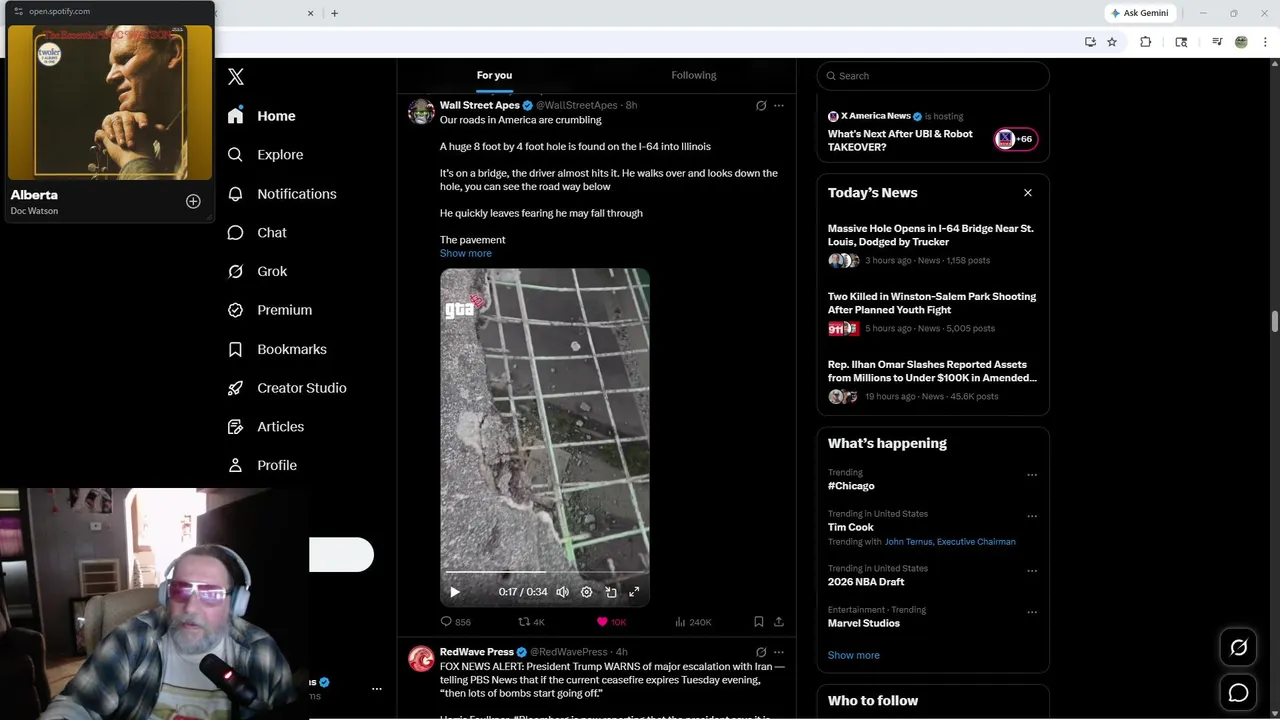This screenshot has width=1280, height=720.
Task: Share the Wall Street Apes post
Action: pyautogui.click(x=779, y=622)
